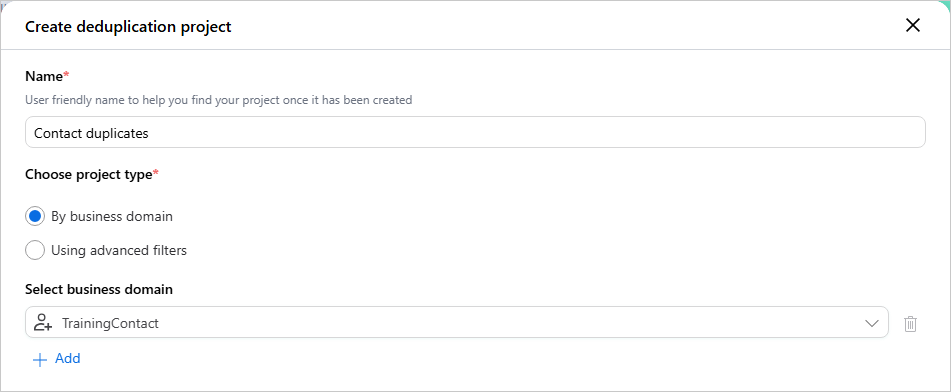Click the 'Create deduplication project' dialog title
Image resolution: width=951 pixels, height=392 pixels.
128,27
